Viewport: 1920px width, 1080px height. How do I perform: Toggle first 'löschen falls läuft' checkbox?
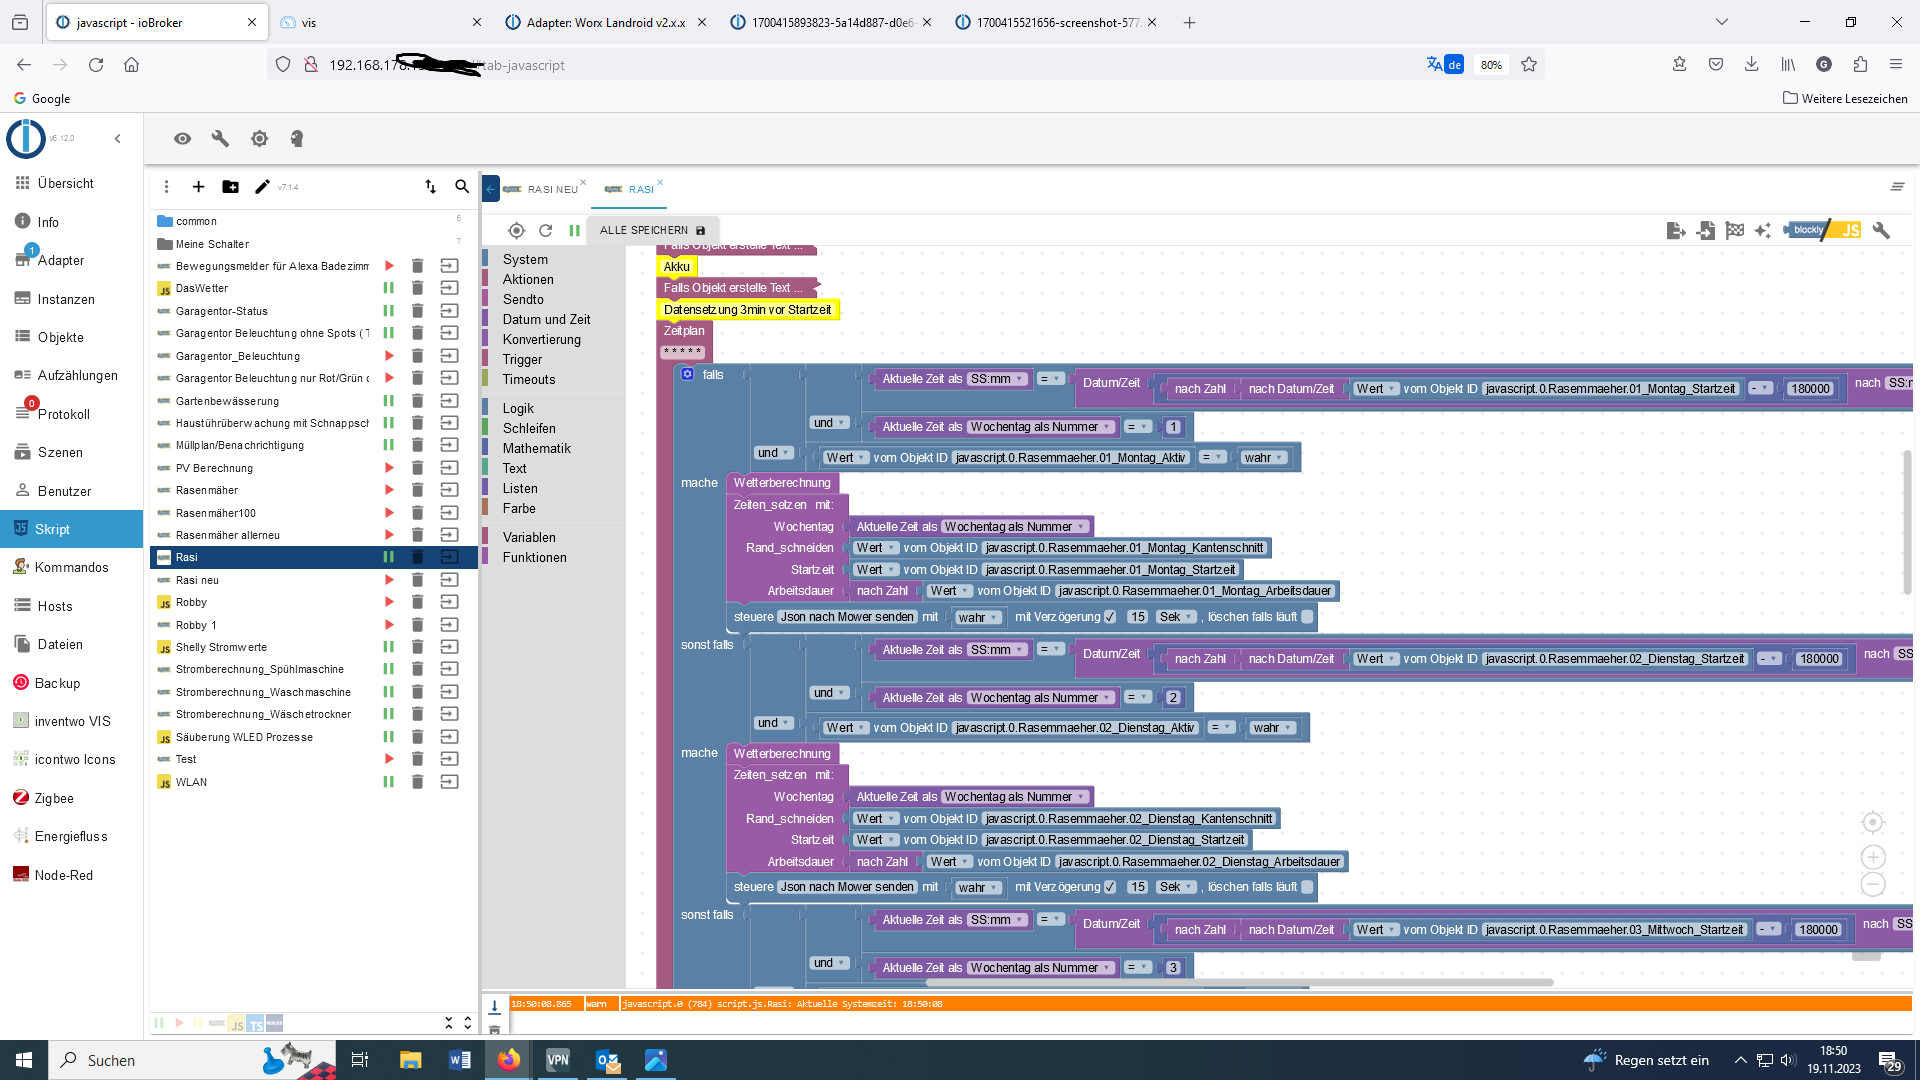tap(1307, 617)
